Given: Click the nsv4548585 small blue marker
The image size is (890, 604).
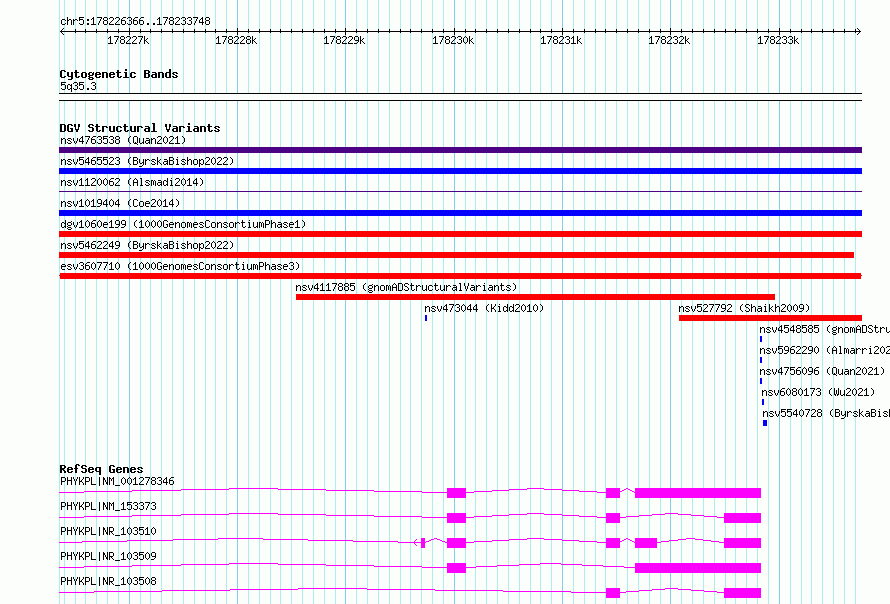Looking at the screenshot, I should (761, 339).
